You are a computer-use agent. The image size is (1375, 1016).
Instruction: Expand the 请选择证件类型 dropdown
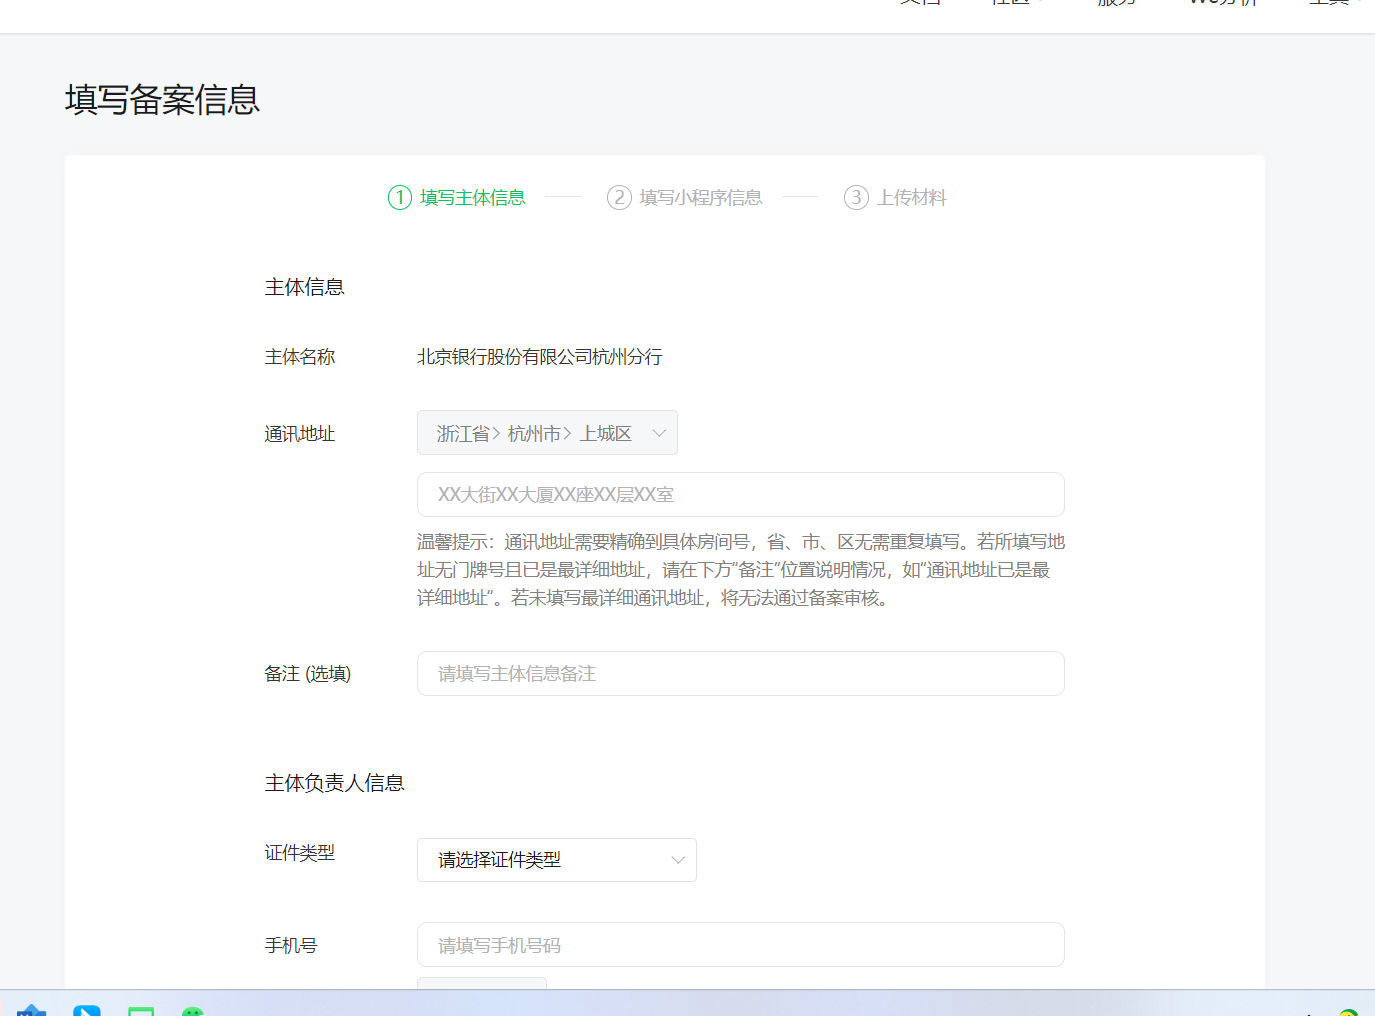556,860
